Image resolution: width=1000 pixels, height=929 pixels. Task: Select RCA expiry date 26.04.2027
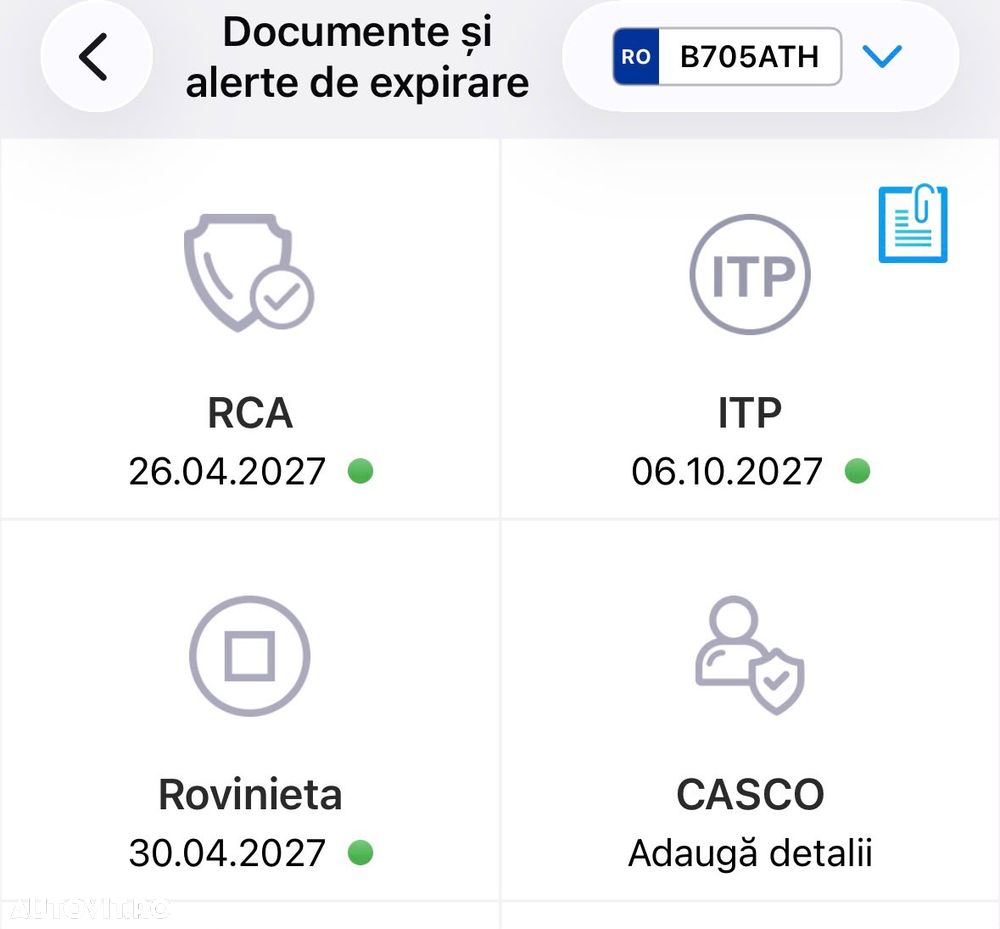227,471
